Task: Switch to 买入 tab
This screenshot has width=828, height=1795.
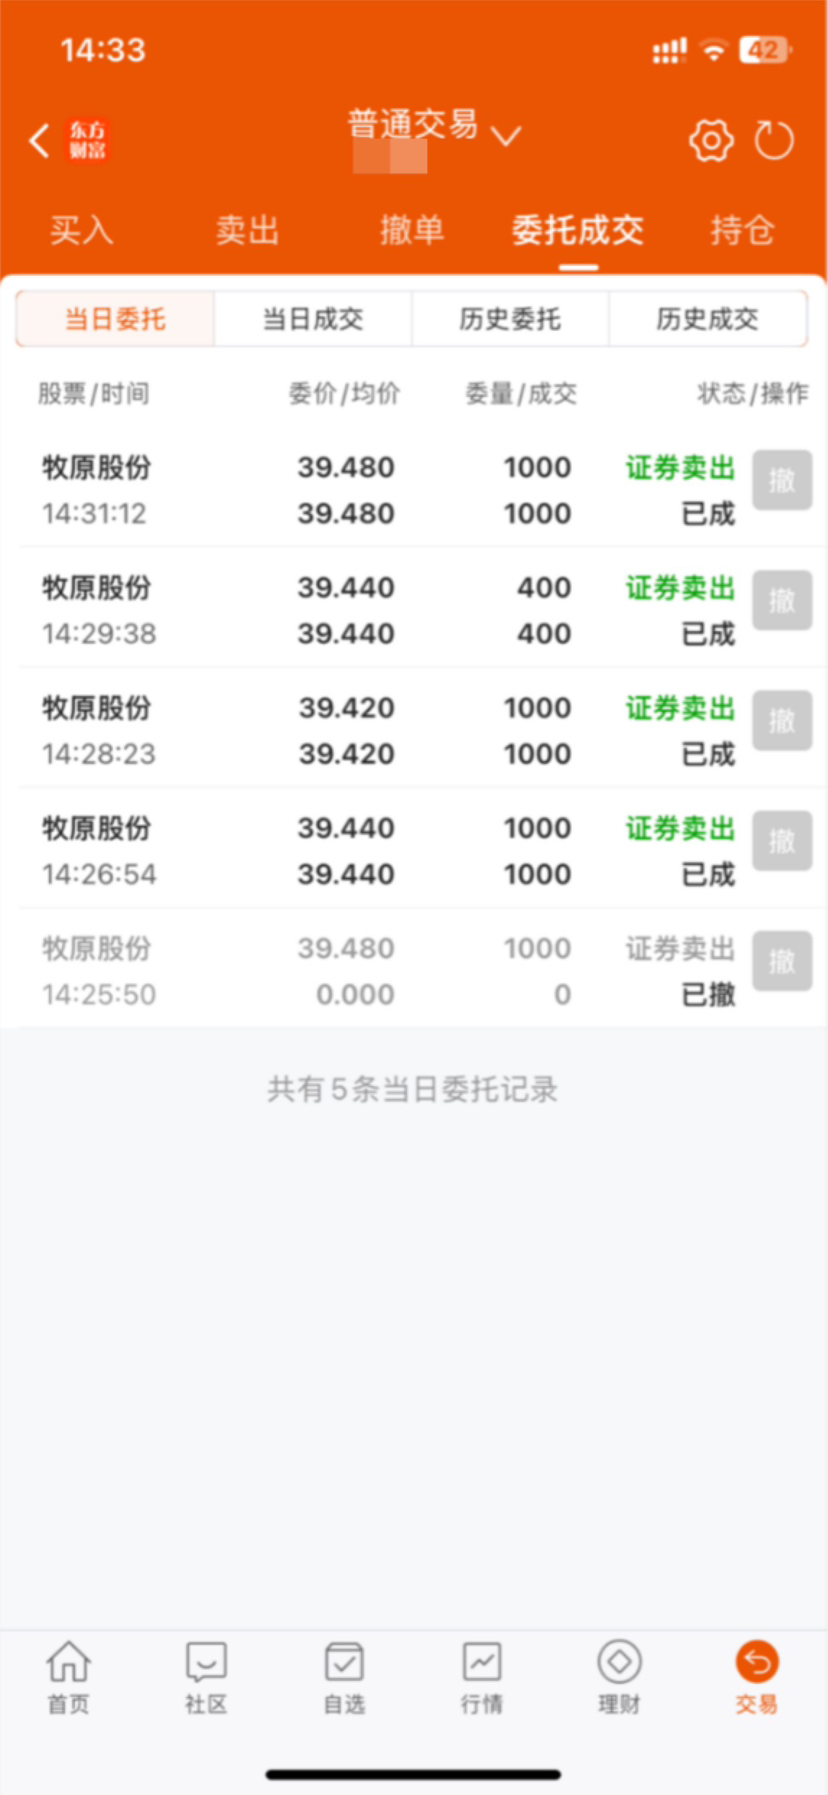Action: click(x=82, y=231)
